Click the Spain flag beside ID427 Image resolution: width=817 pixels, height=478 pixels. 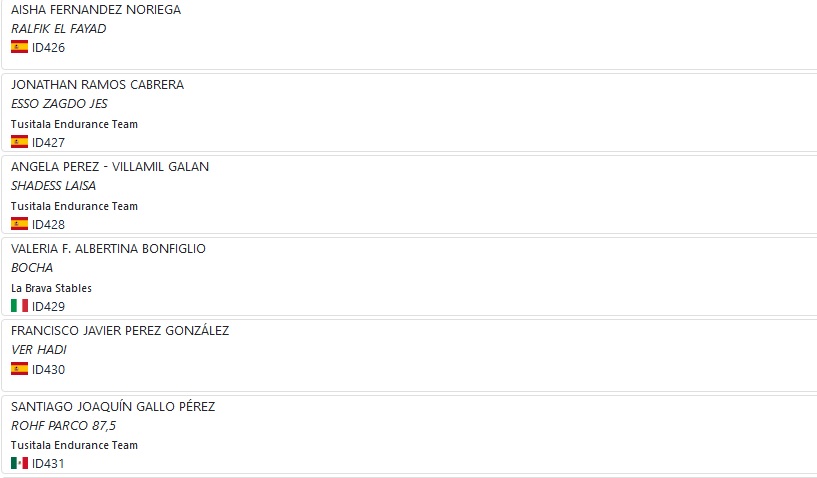pyautogui.click(x=19, y=142)
